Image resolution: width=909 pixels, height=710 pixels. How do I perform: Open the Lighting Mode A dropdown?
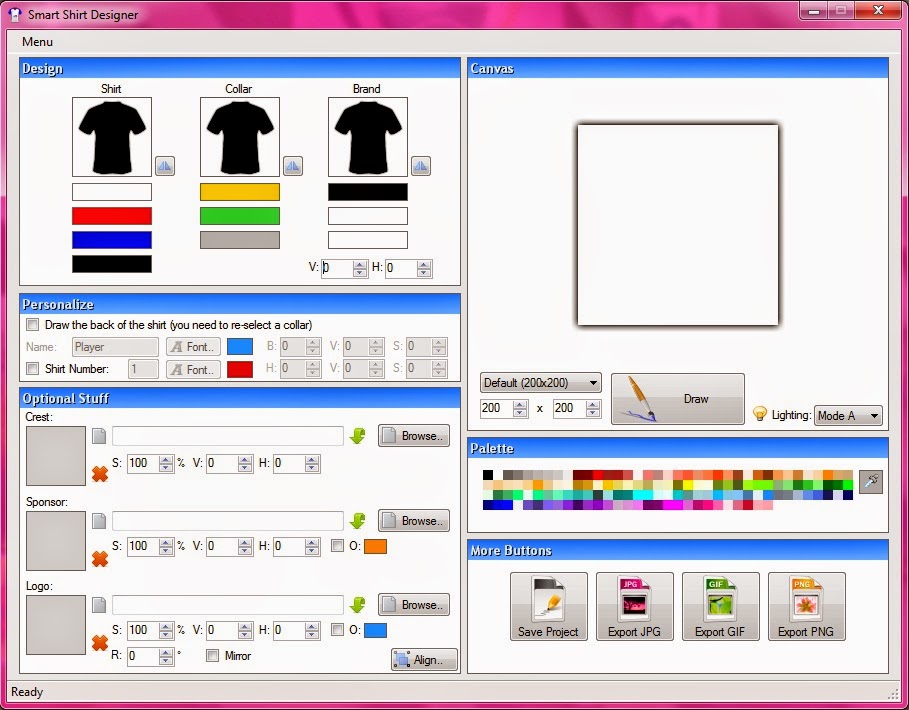(x=848, y=416)
